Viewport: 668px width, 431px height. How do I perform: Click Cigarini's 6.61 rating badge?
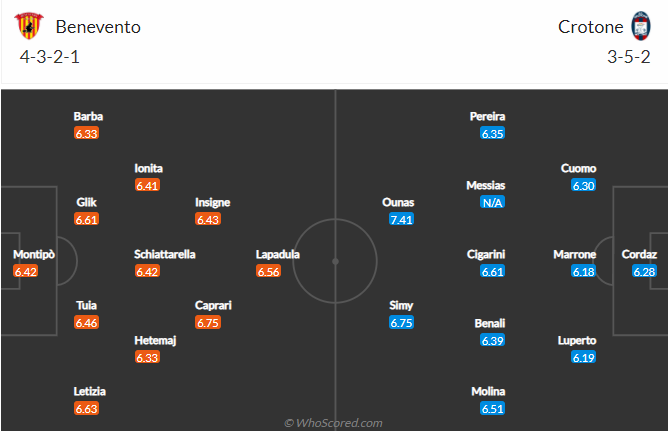point(492,271)
